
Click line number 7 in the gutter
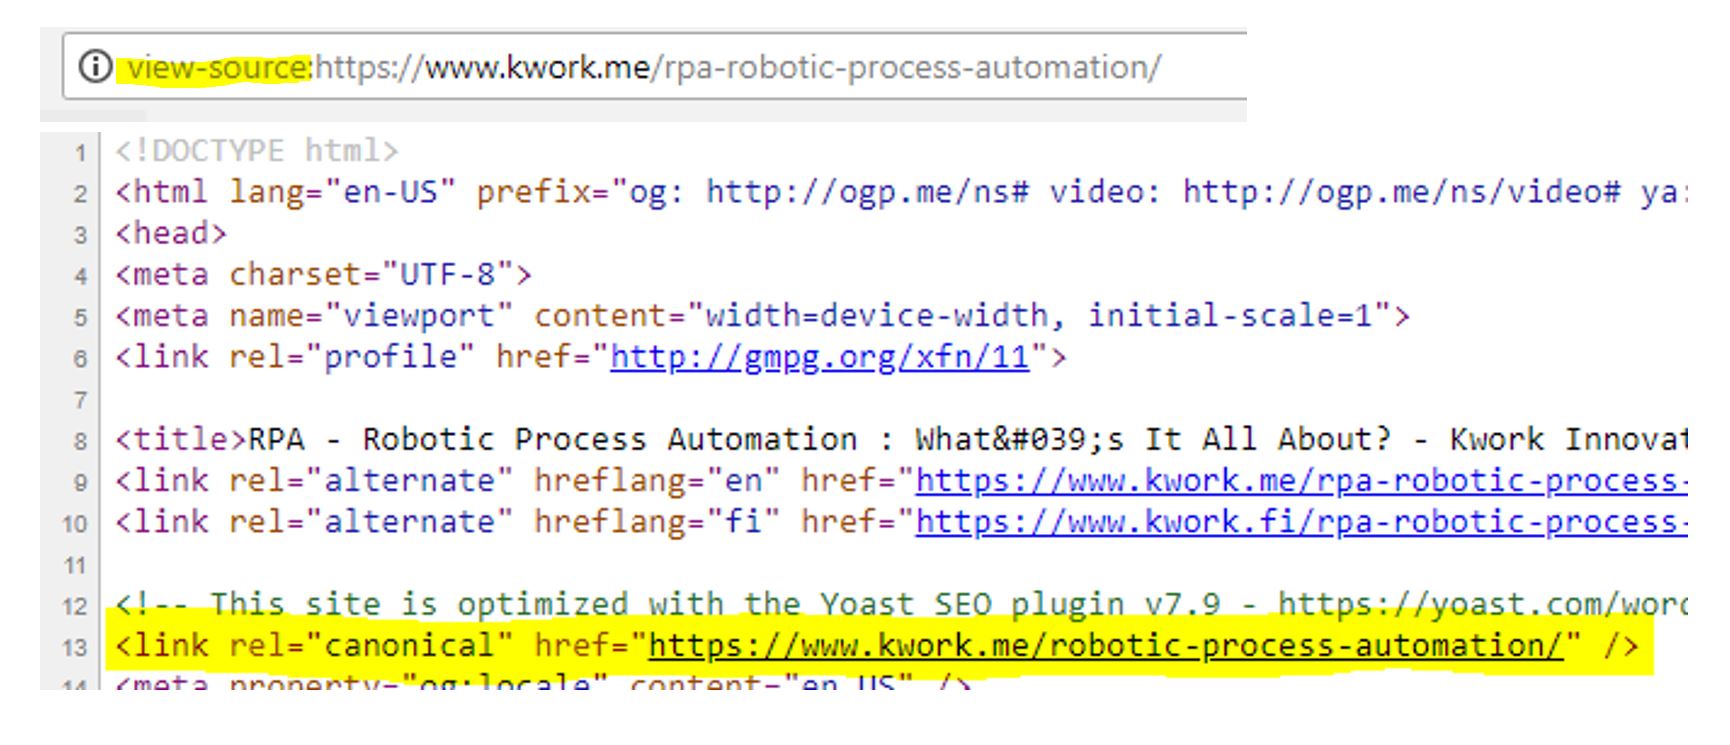pos(81,400)
